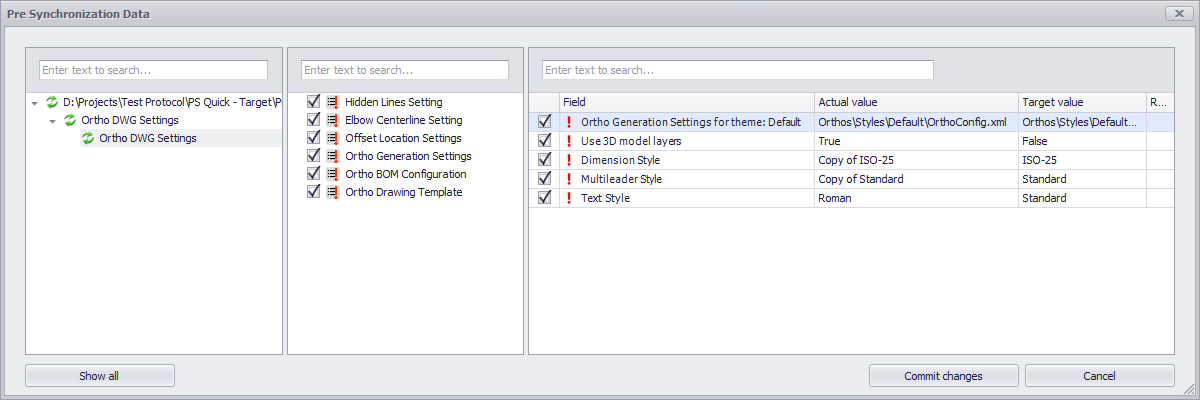Image resolution: width=1200 pixels, height=400 pixels.
Task: Click list icon beside Ortho Drawing Template
Action: click(332, 192)
